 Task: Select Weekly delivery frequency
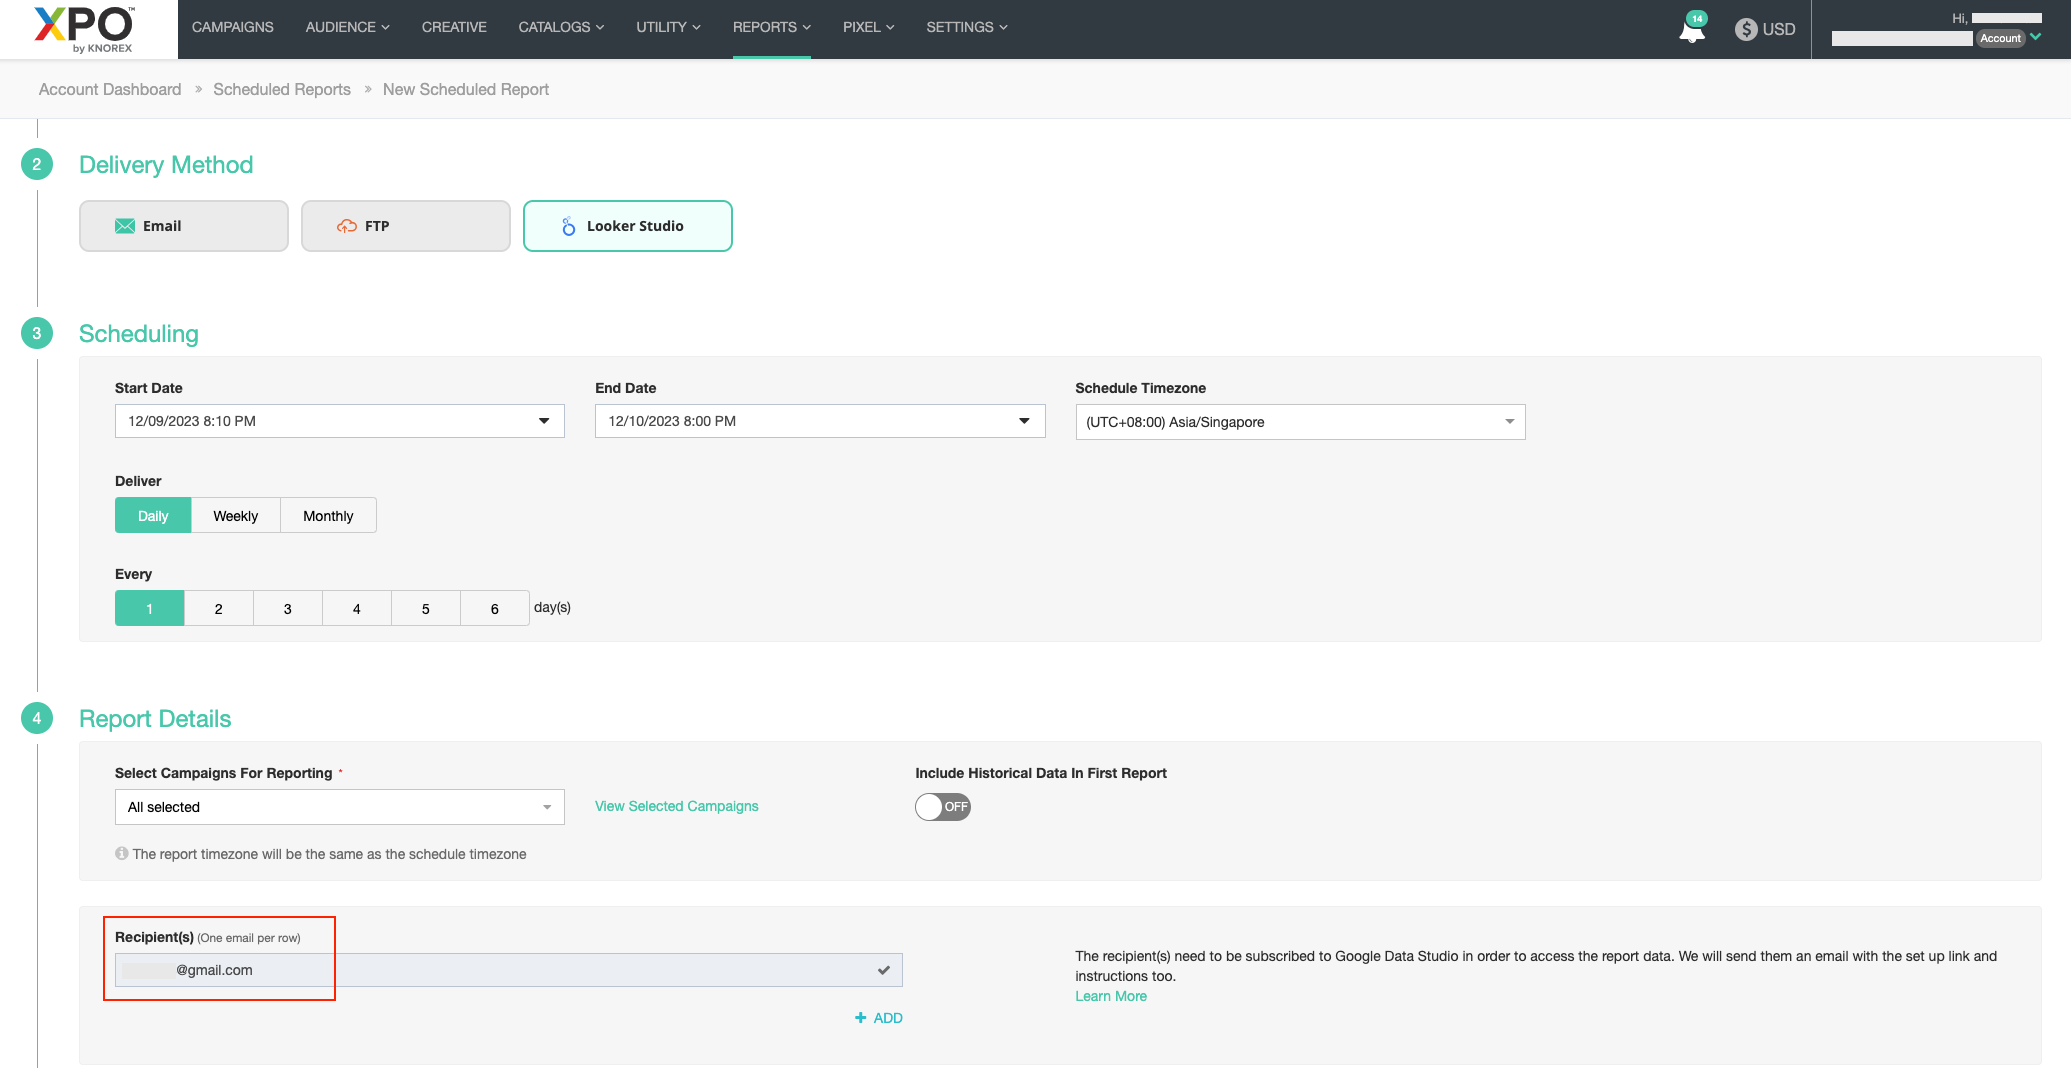[235, 516]
